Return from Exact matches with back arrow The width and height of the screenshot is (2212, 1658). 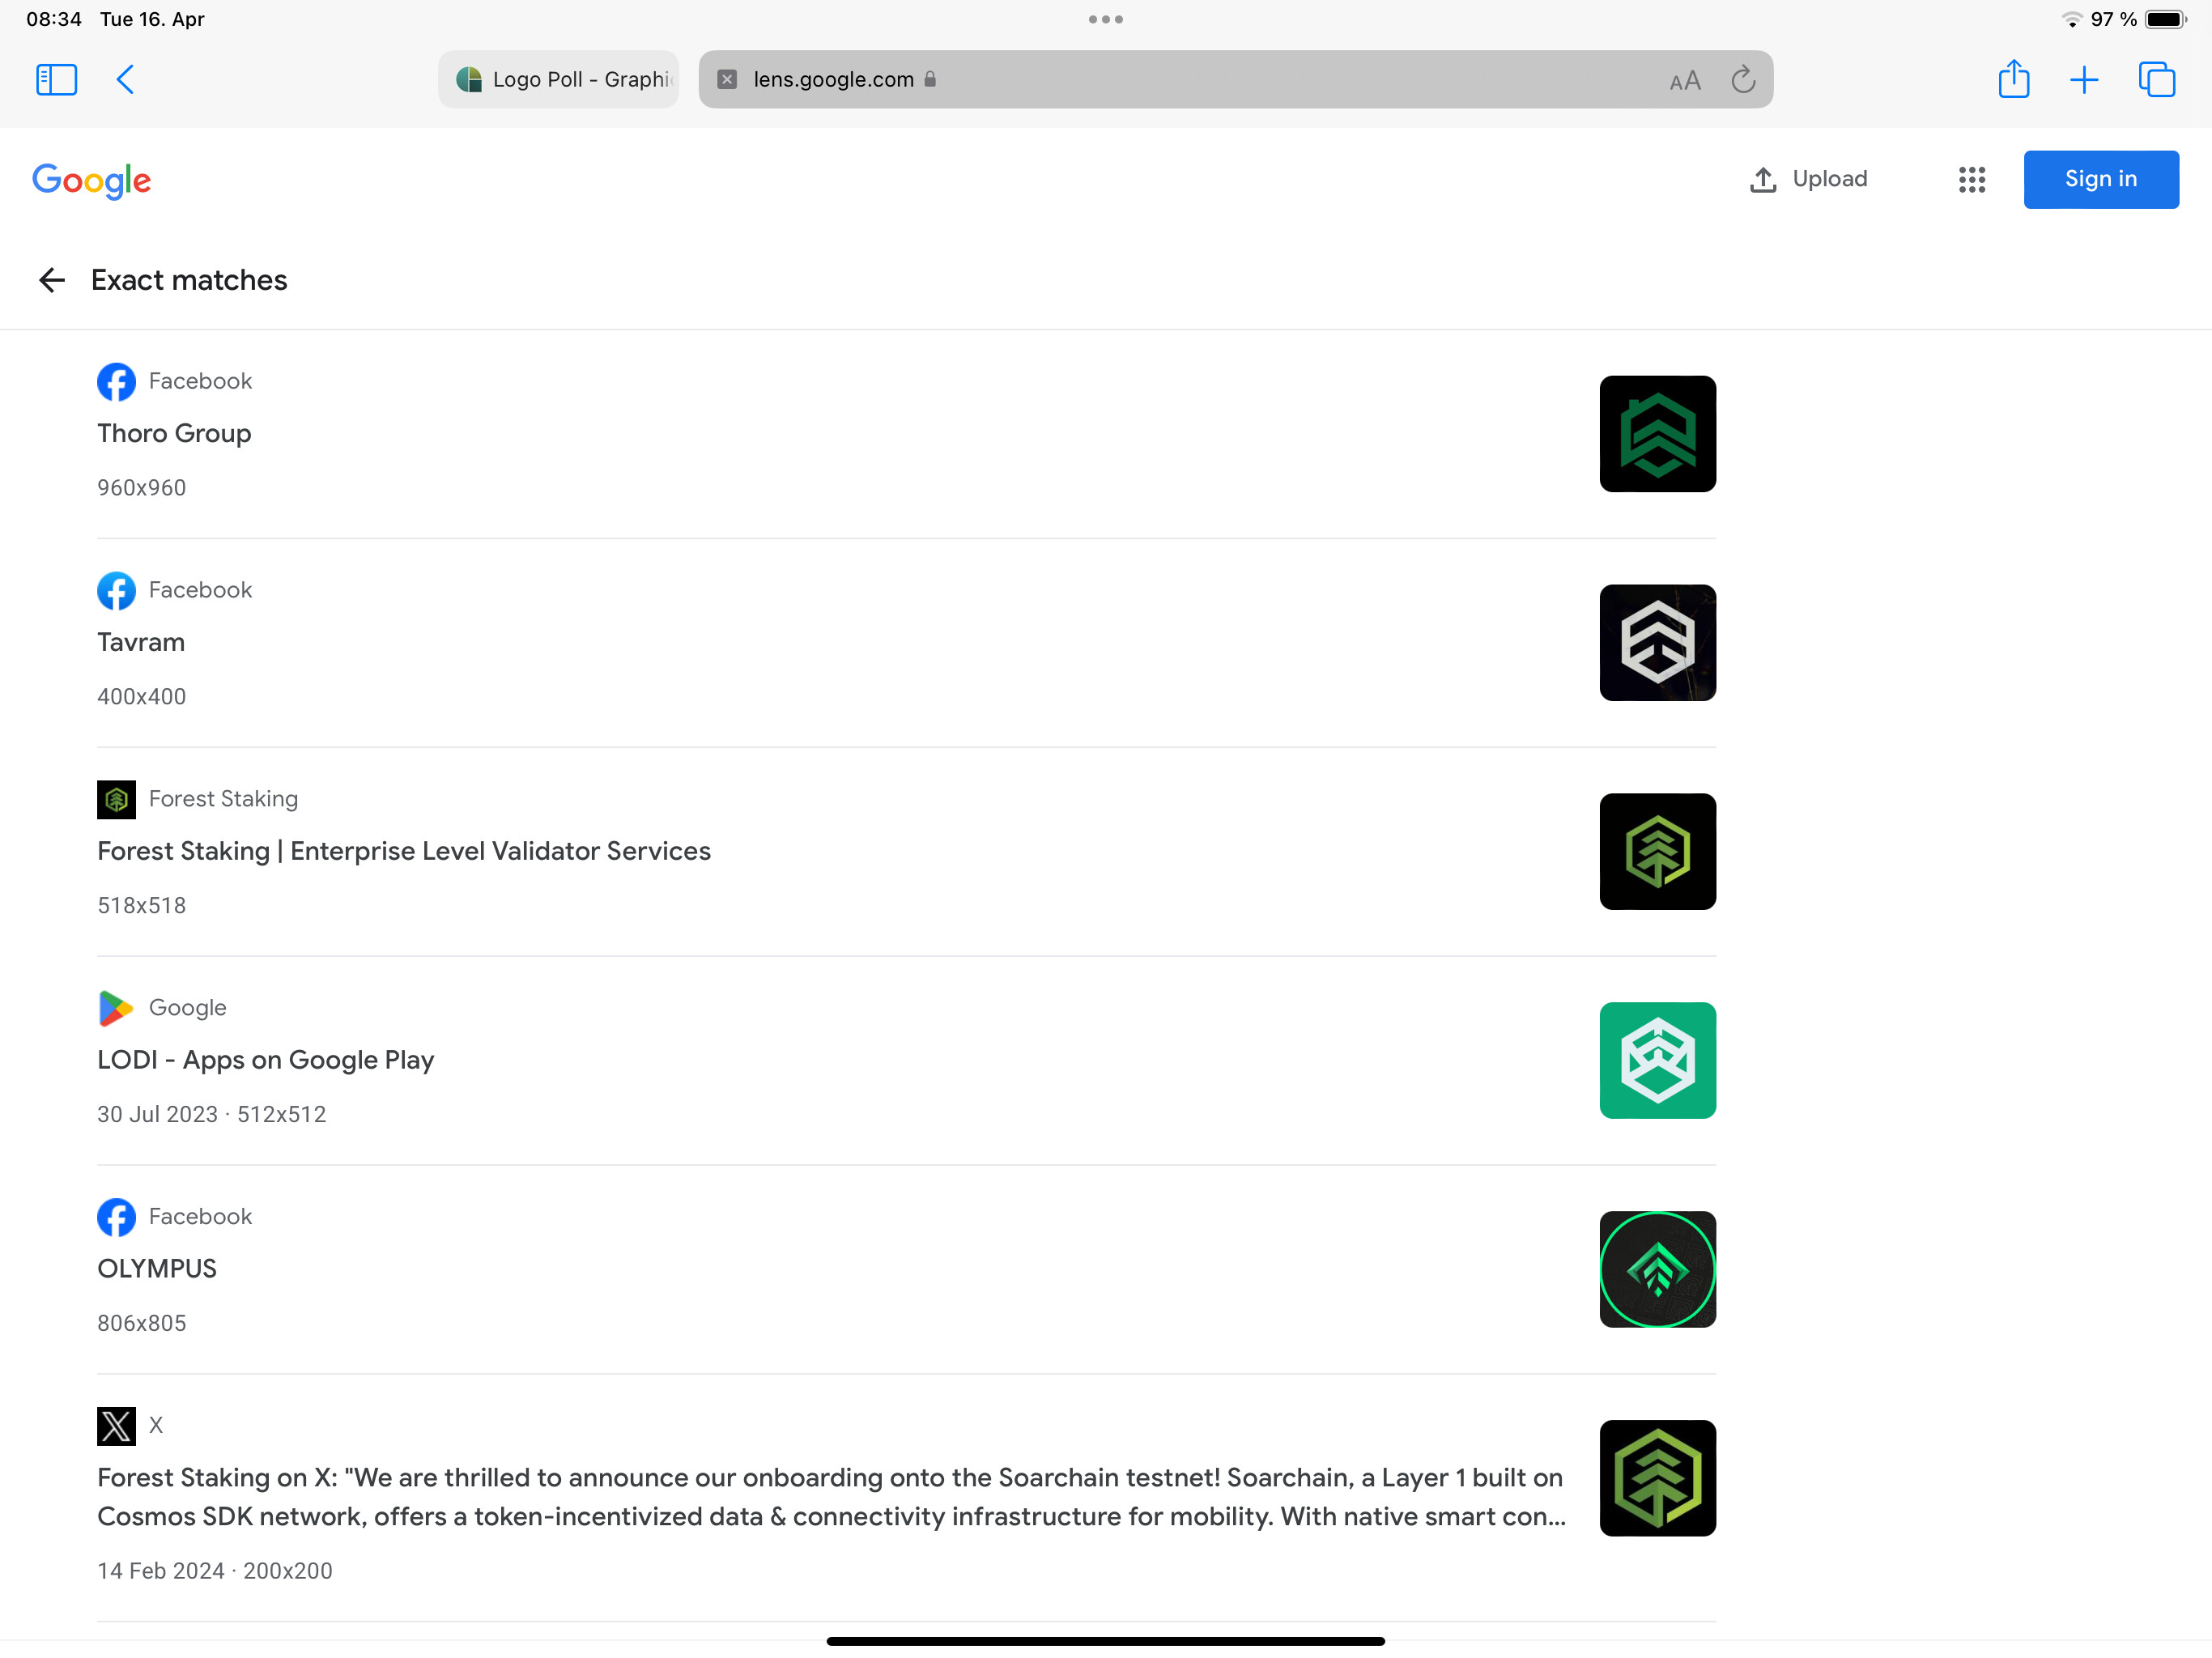pos(52,281)
